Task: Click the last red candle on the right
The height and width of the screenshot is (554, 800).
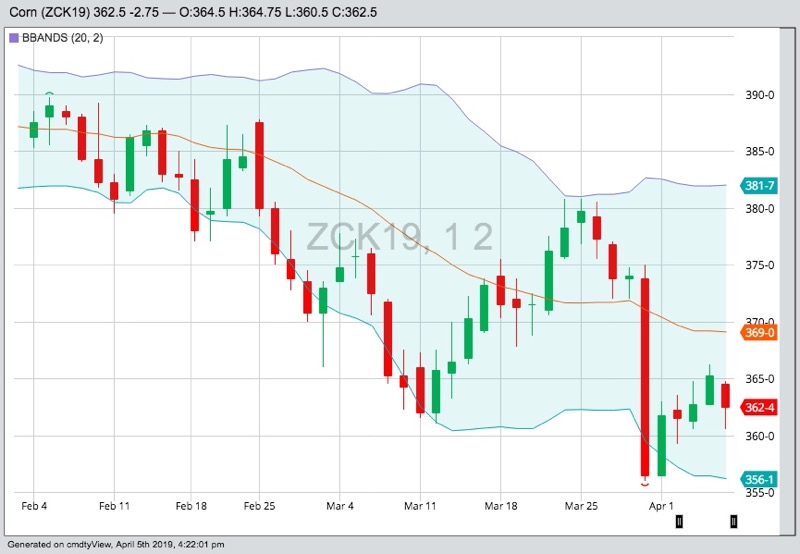Action: click(726, 395)
